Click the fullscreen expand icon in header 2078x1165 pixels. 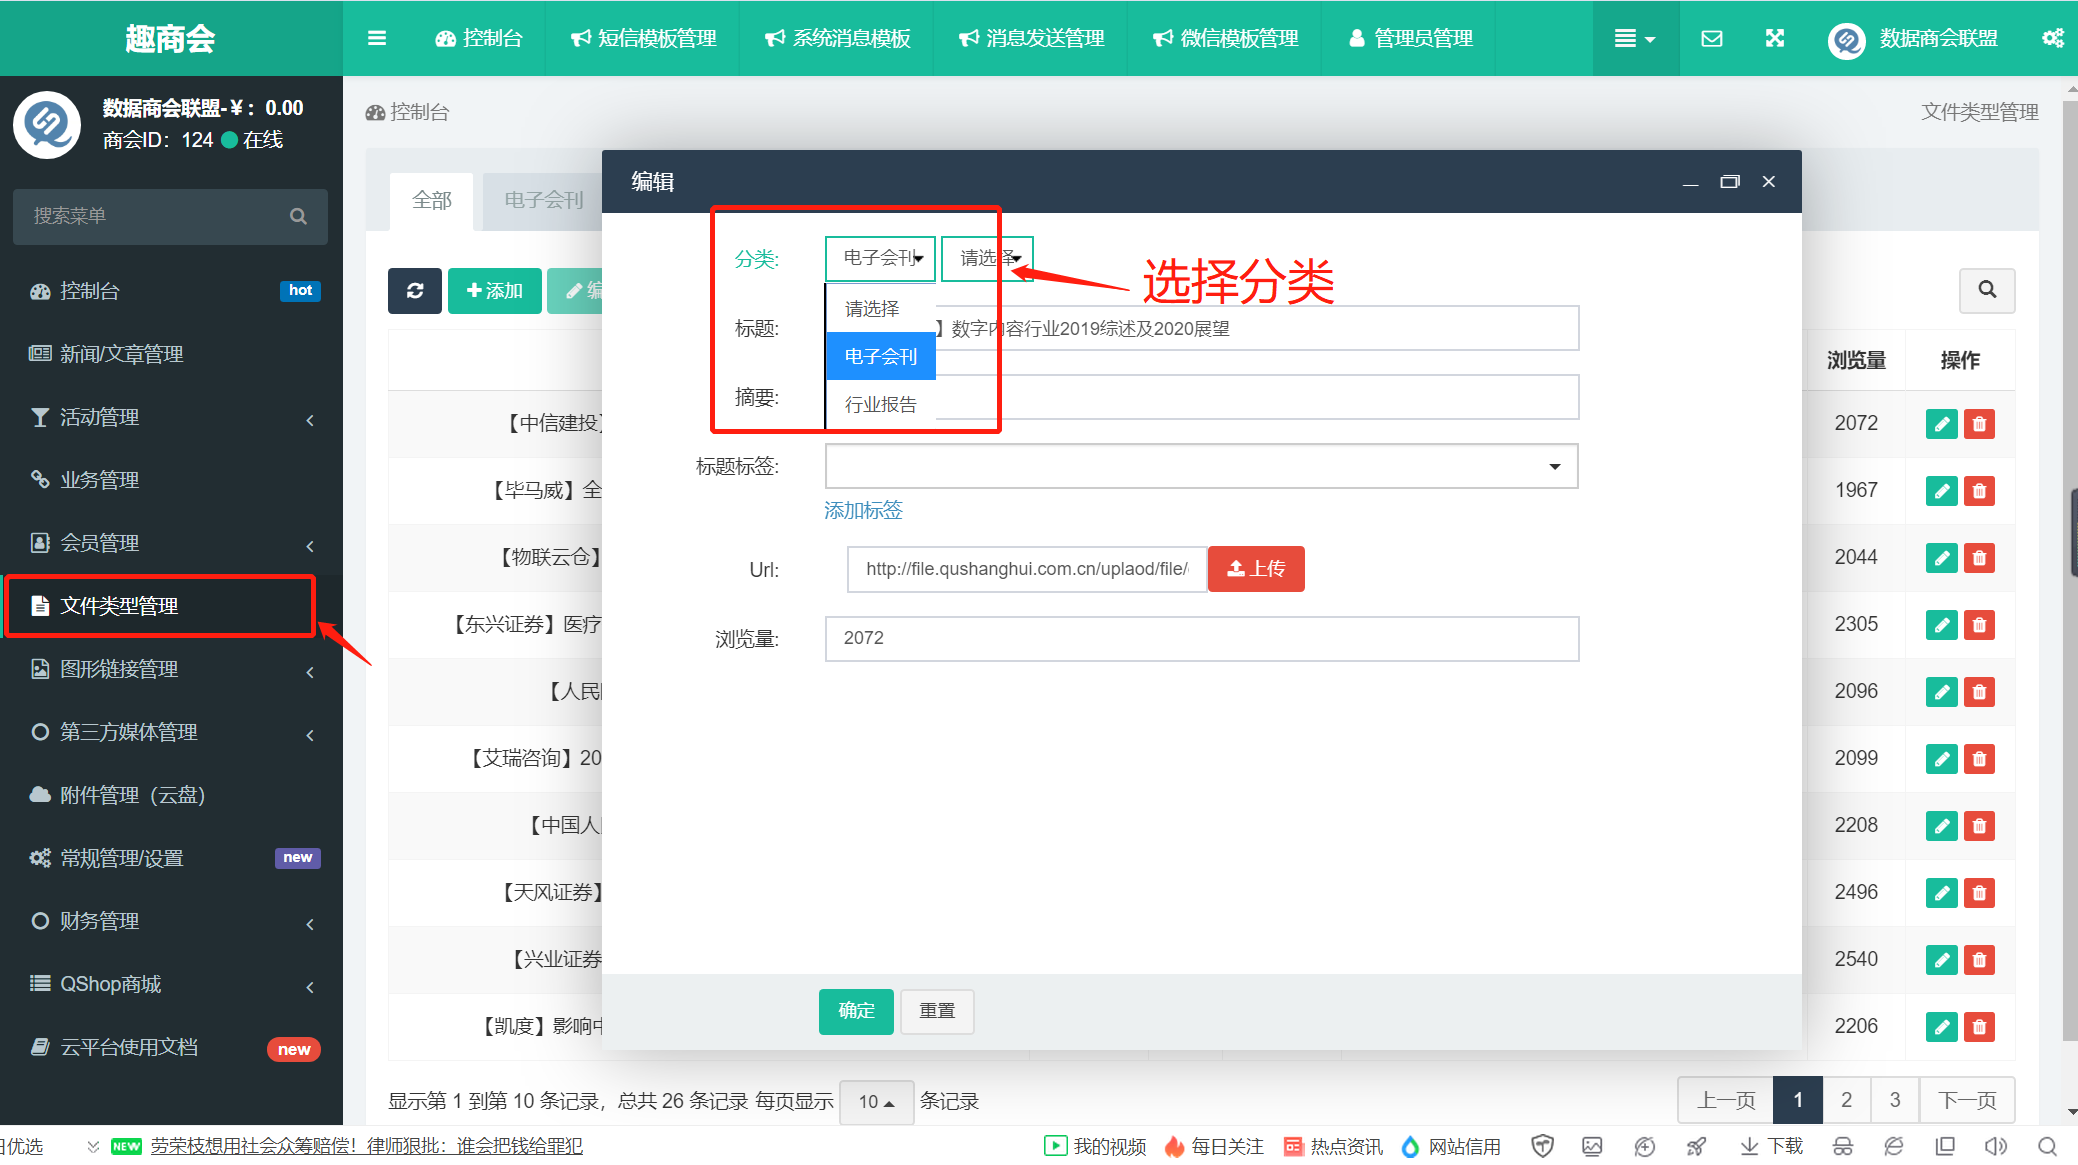(1774, 38)
